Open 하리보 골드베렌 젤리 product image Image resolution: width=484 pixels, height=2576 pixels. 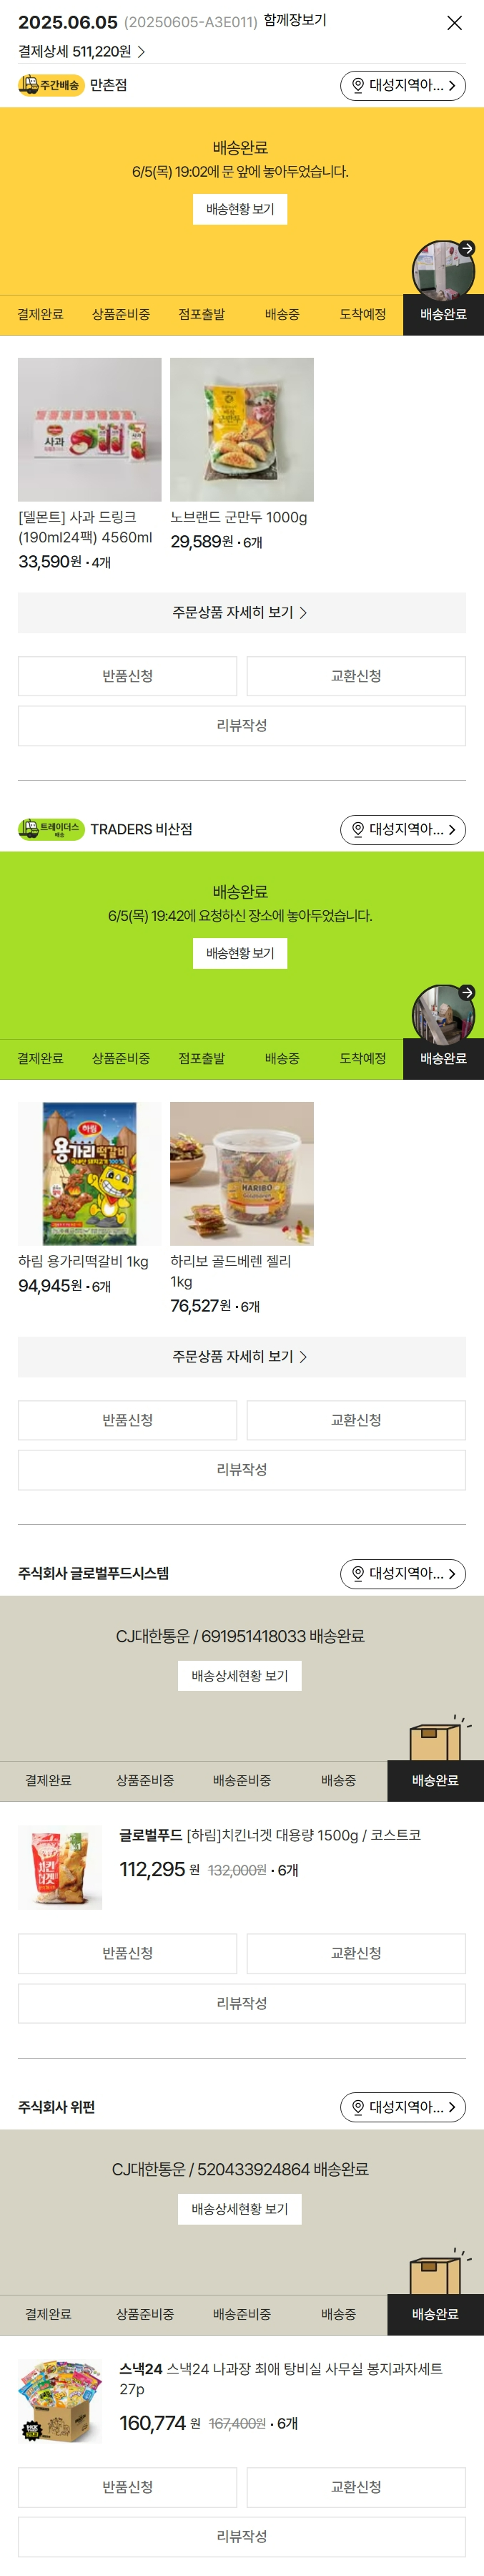(242, 1174)
